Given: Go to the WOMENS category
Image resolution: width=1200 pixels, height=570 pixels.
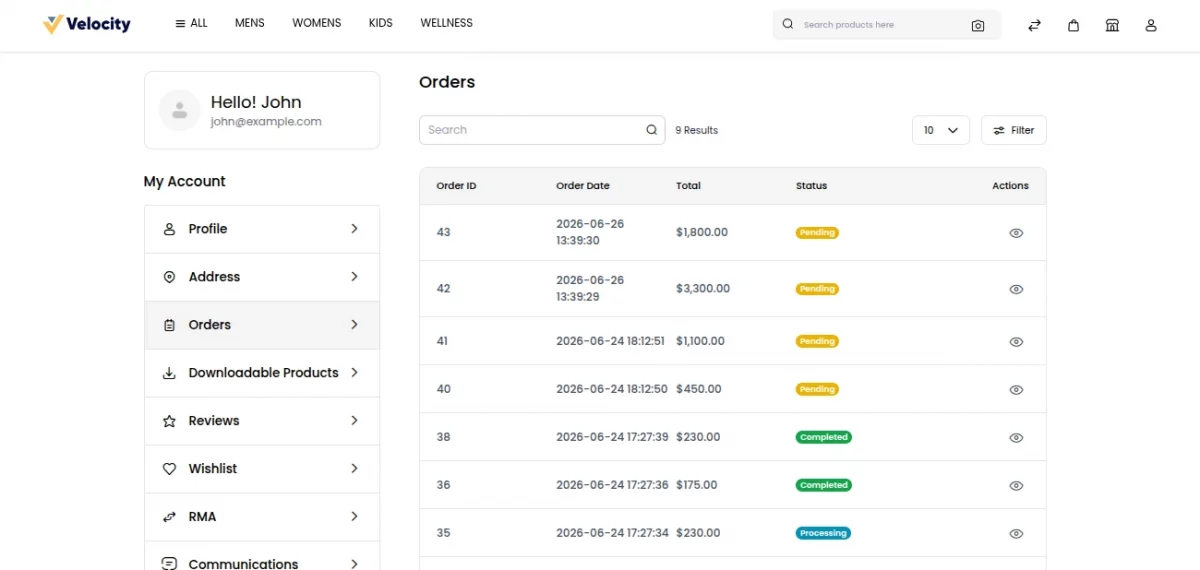Looking at the screenshot, I should 316,23.
